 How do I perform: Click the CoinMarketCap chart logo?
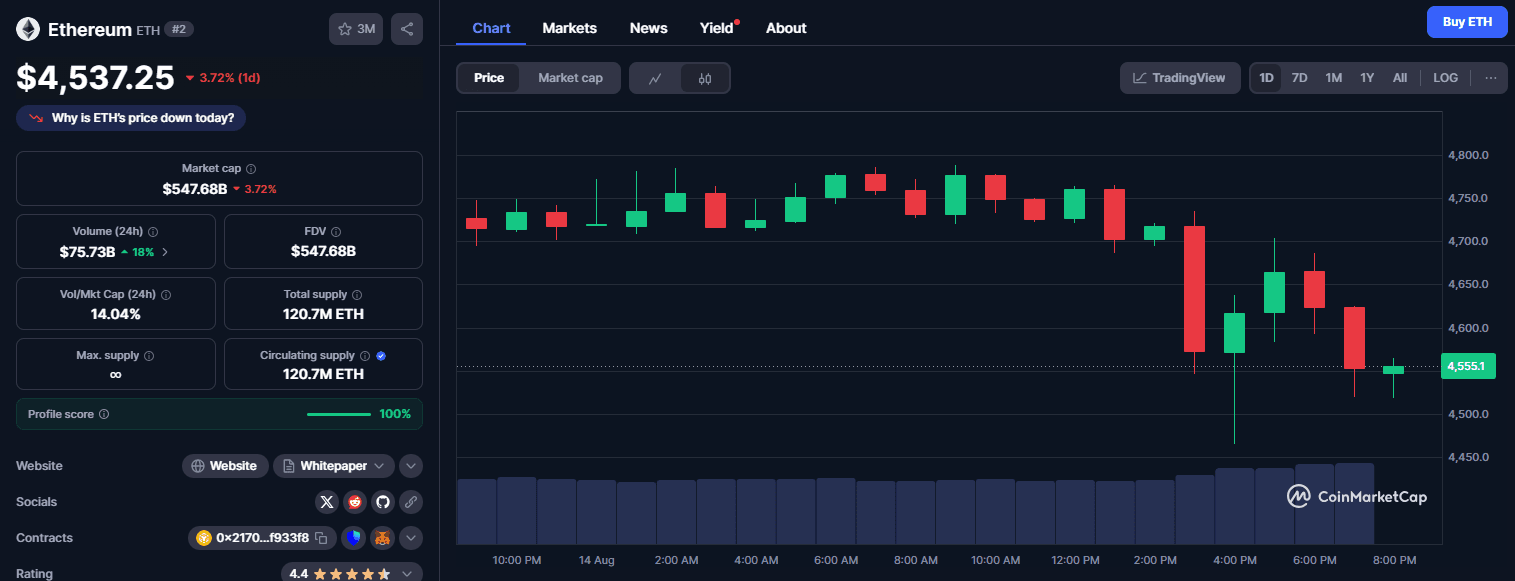pyautogui.click(x=1356, y=496)
